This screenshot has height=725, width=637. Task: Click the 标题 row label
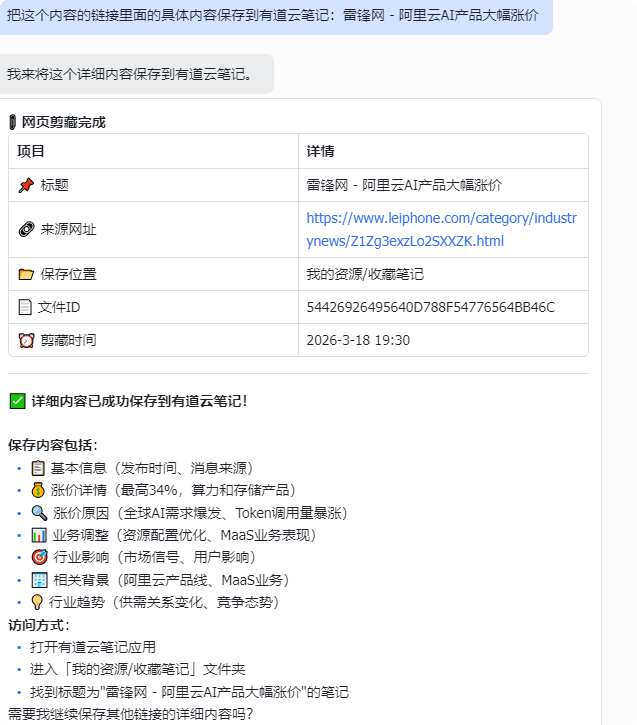(x=55, y=185)
